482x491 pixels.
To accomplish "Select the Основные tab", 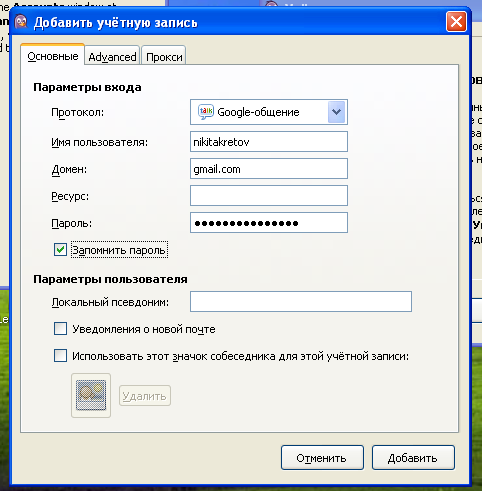I will point(52,55).
